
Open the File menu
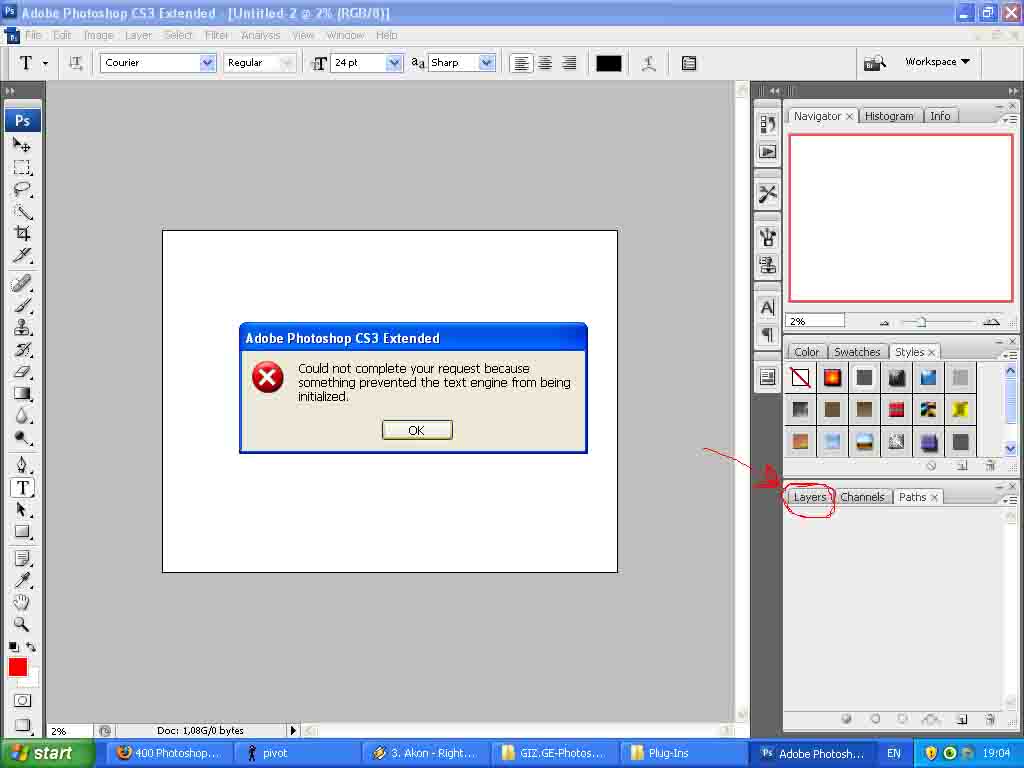(x=33, y=35)
